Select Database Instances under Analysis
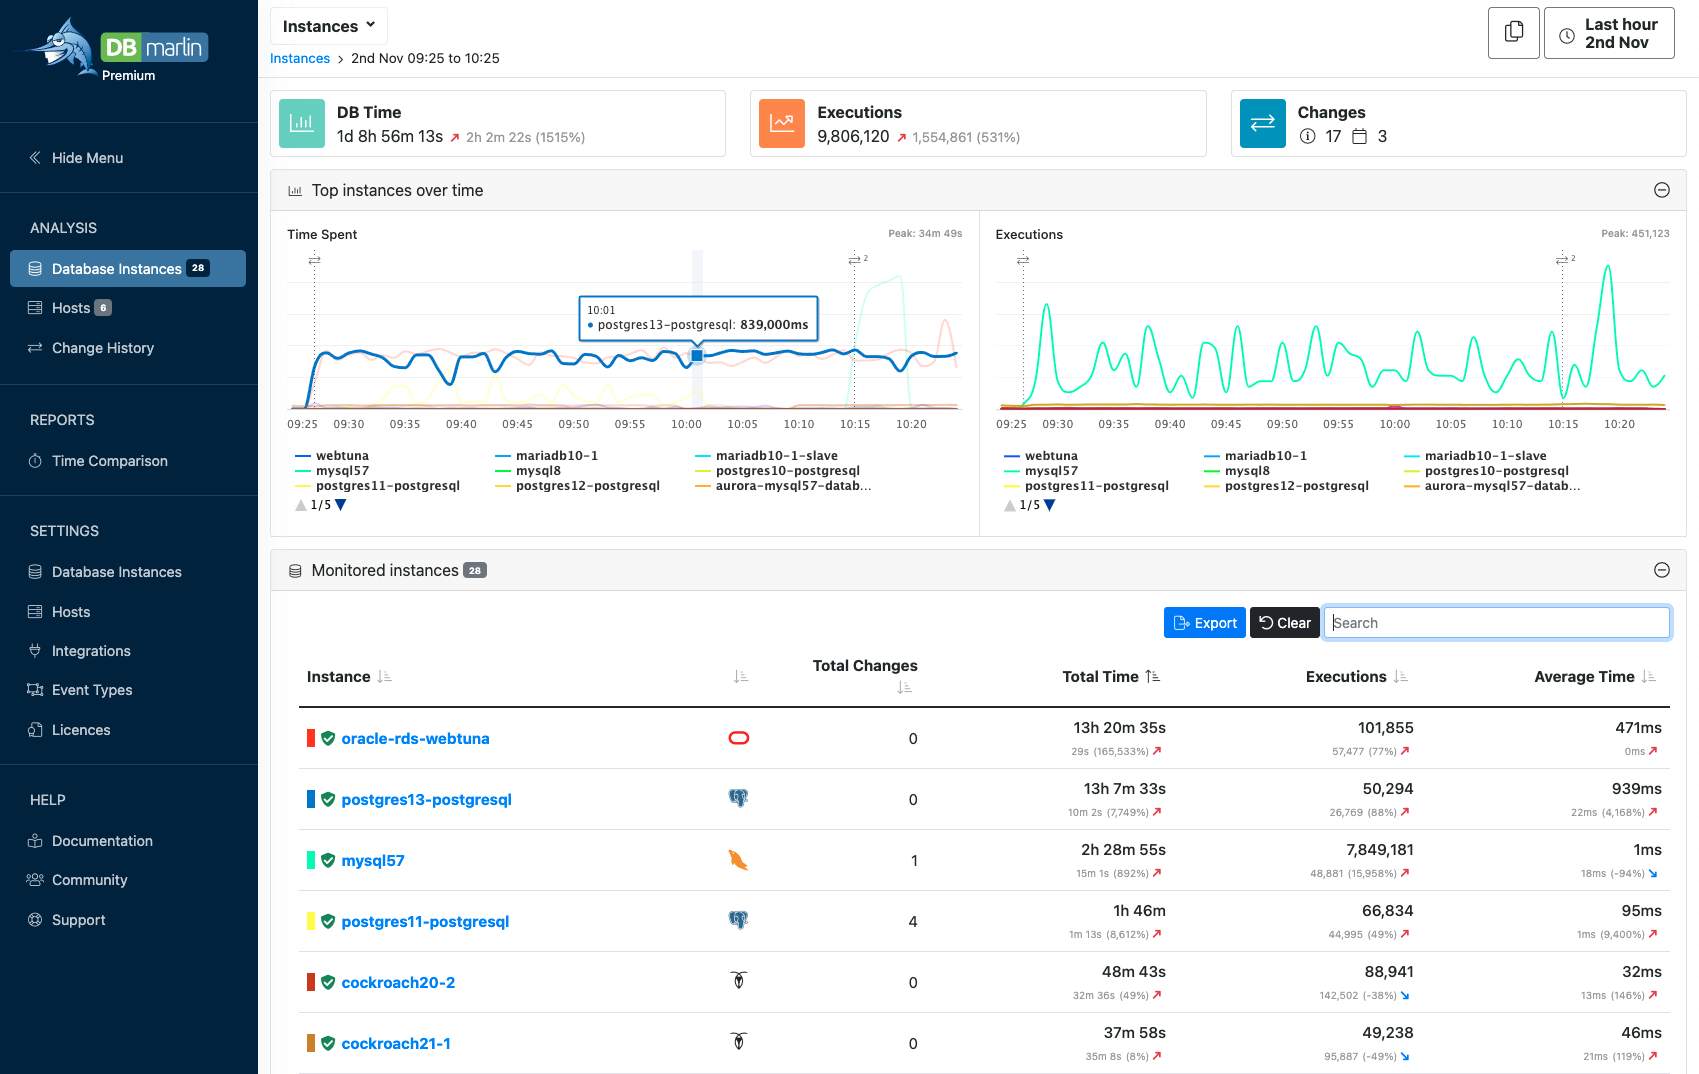Screen dimensions: 1699x1074 128,268
